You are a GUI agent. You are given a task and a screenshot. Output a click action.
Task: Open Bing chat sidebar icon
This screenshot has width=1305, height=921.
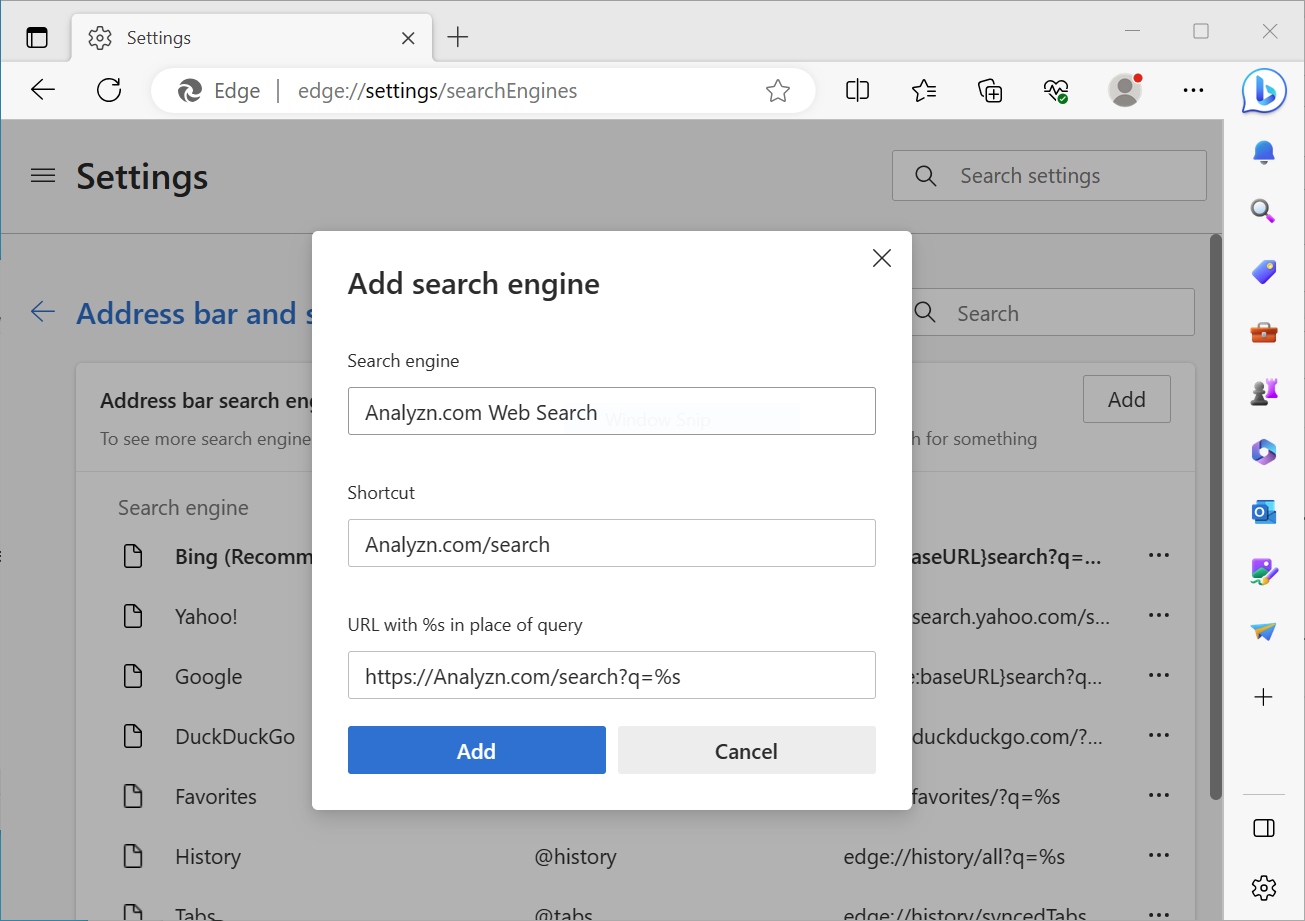coord(1264,91)
